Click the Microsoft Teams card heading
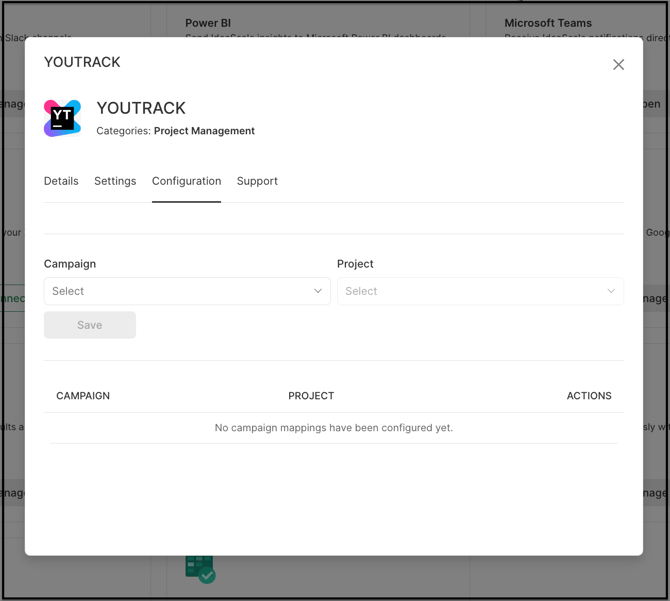This screenshot has width=670, height=601. tap(547, 23)
